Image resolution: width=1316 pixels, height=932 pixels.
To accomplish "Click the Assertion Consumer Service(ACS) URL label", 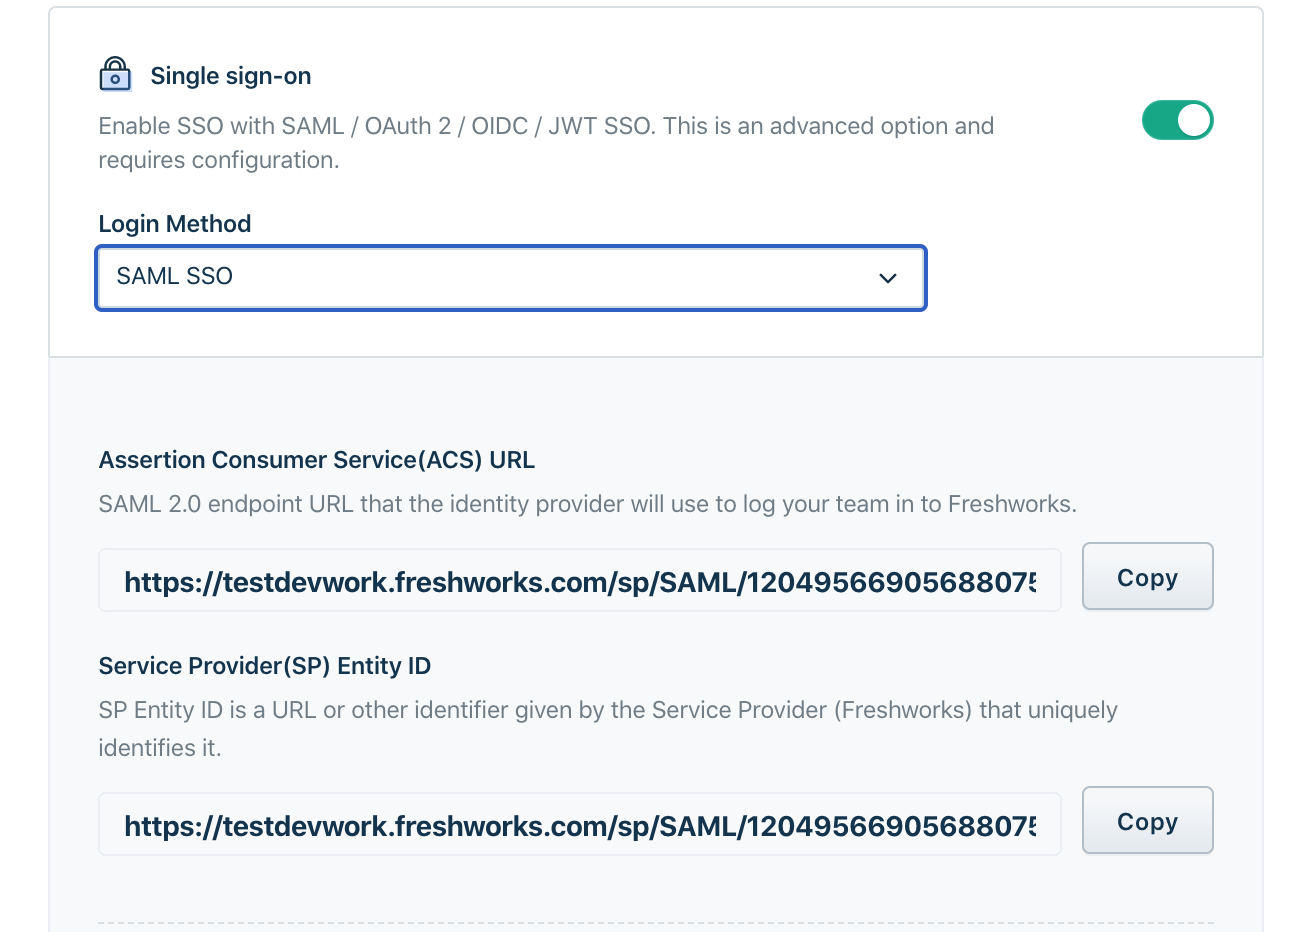I will point(316,460).
